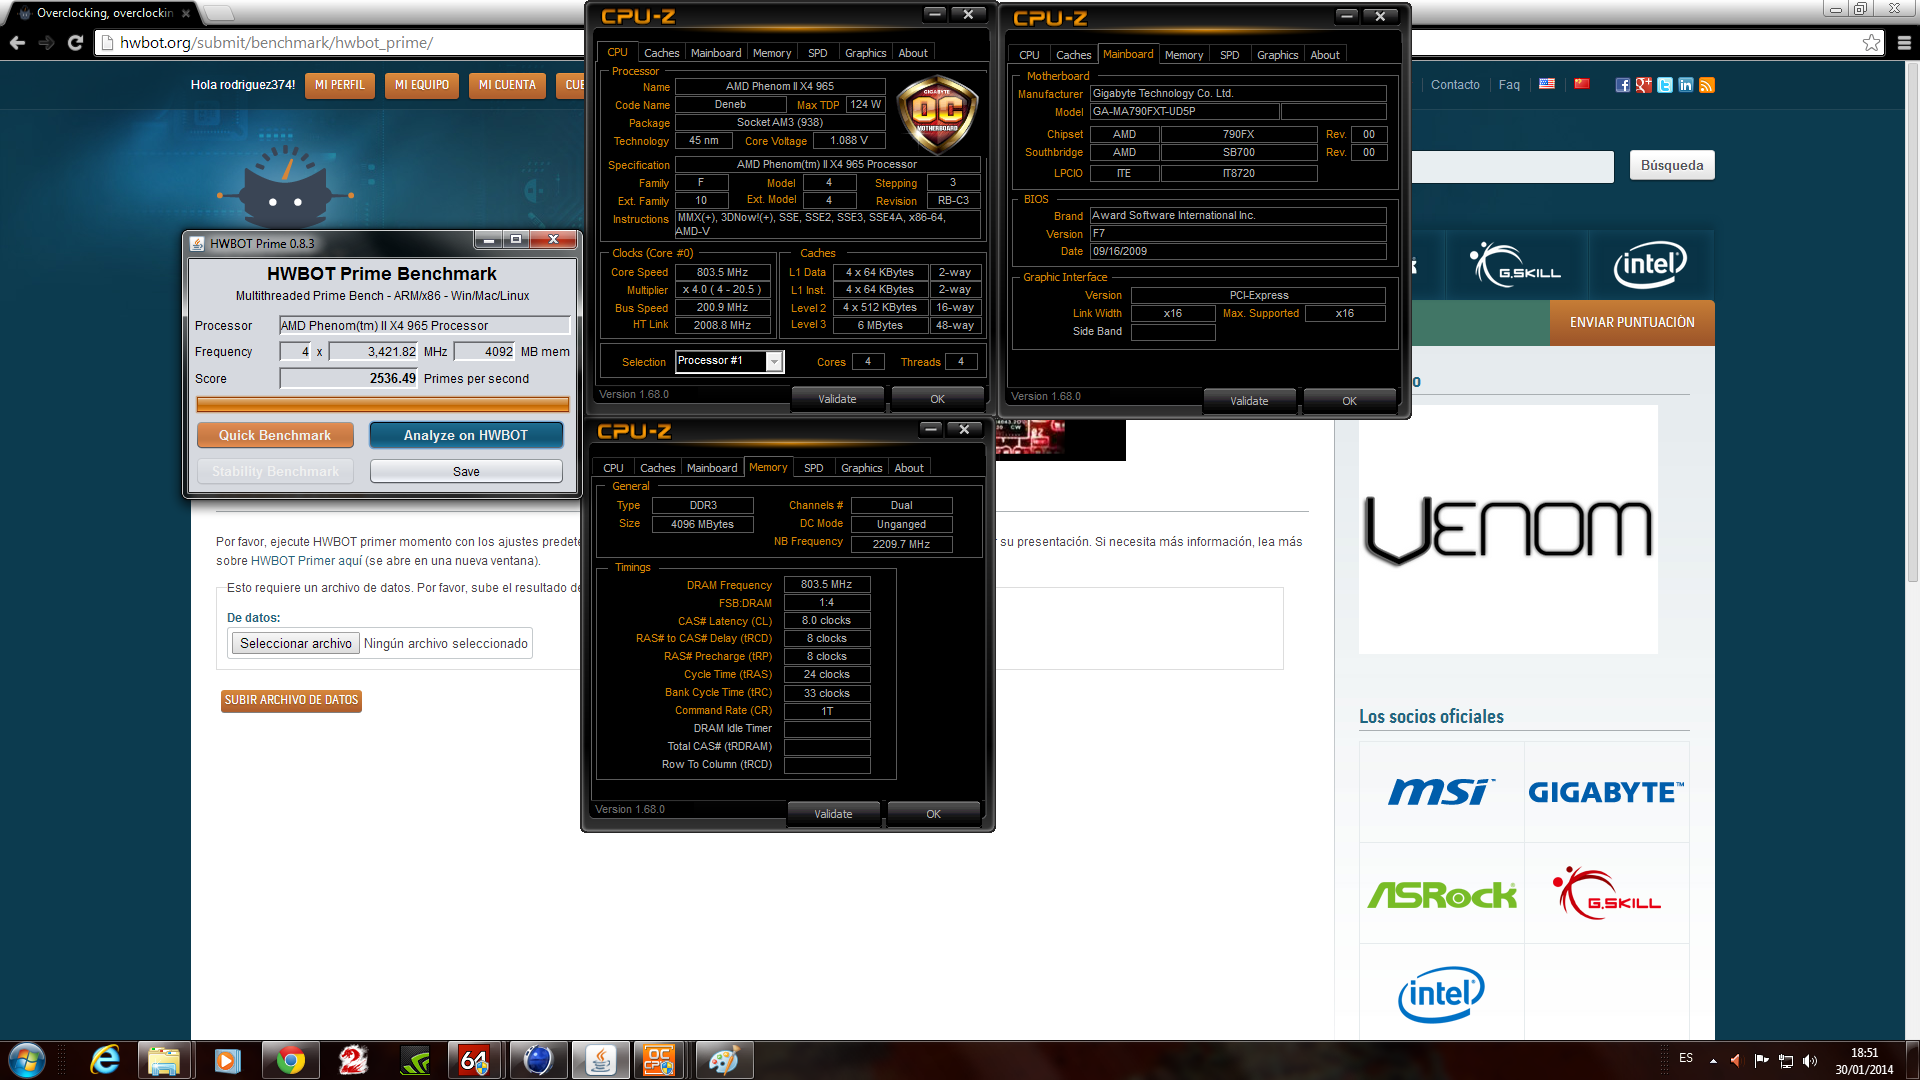Click Analyze on HWBOT button
1920x1080 pixels.
click(465, 435)
